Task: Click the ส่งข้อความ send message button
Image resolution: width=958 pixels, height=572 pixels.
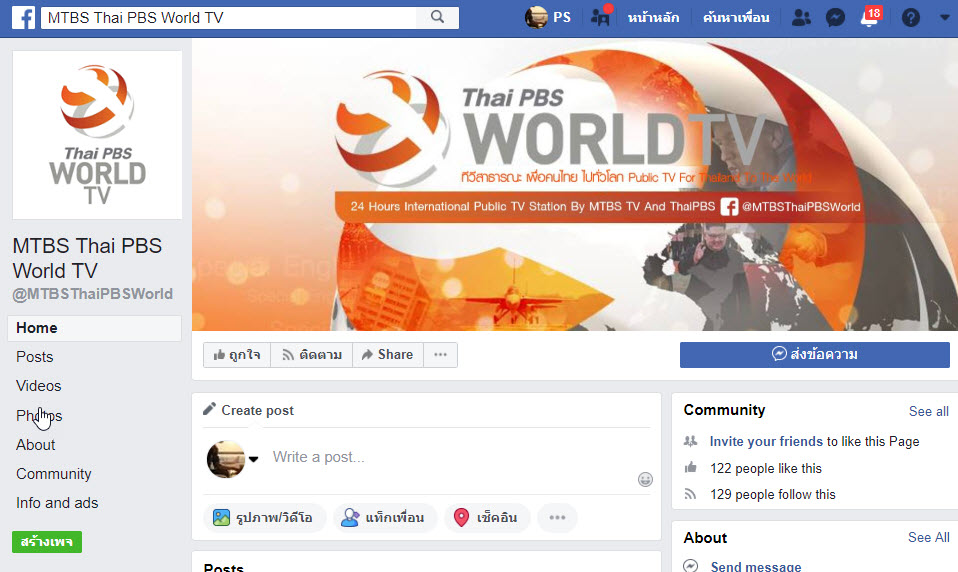Action: pyautogui.click(x=814, y=354)
